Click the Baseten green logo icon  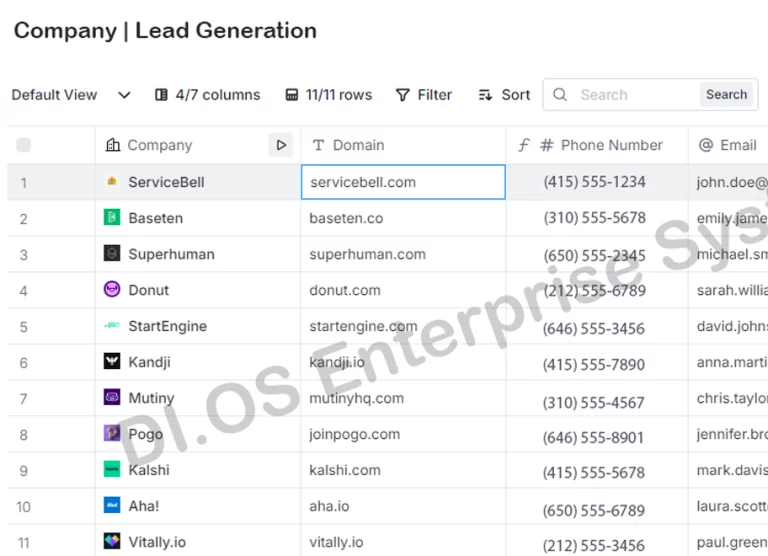tap(112, 218)
